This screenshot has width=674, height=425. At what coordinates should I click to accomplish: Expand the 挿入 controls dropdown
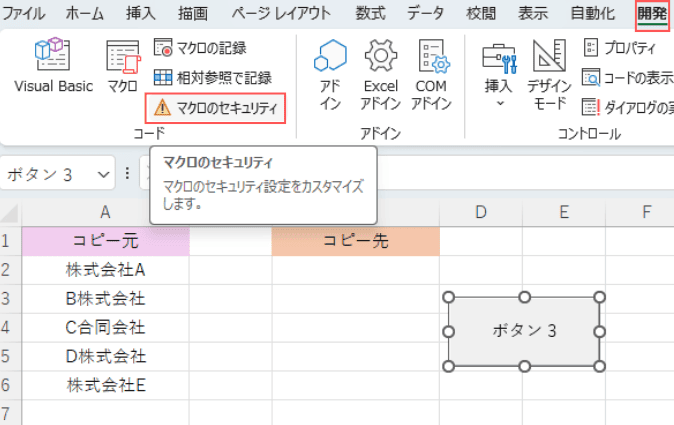pos(499,75)
